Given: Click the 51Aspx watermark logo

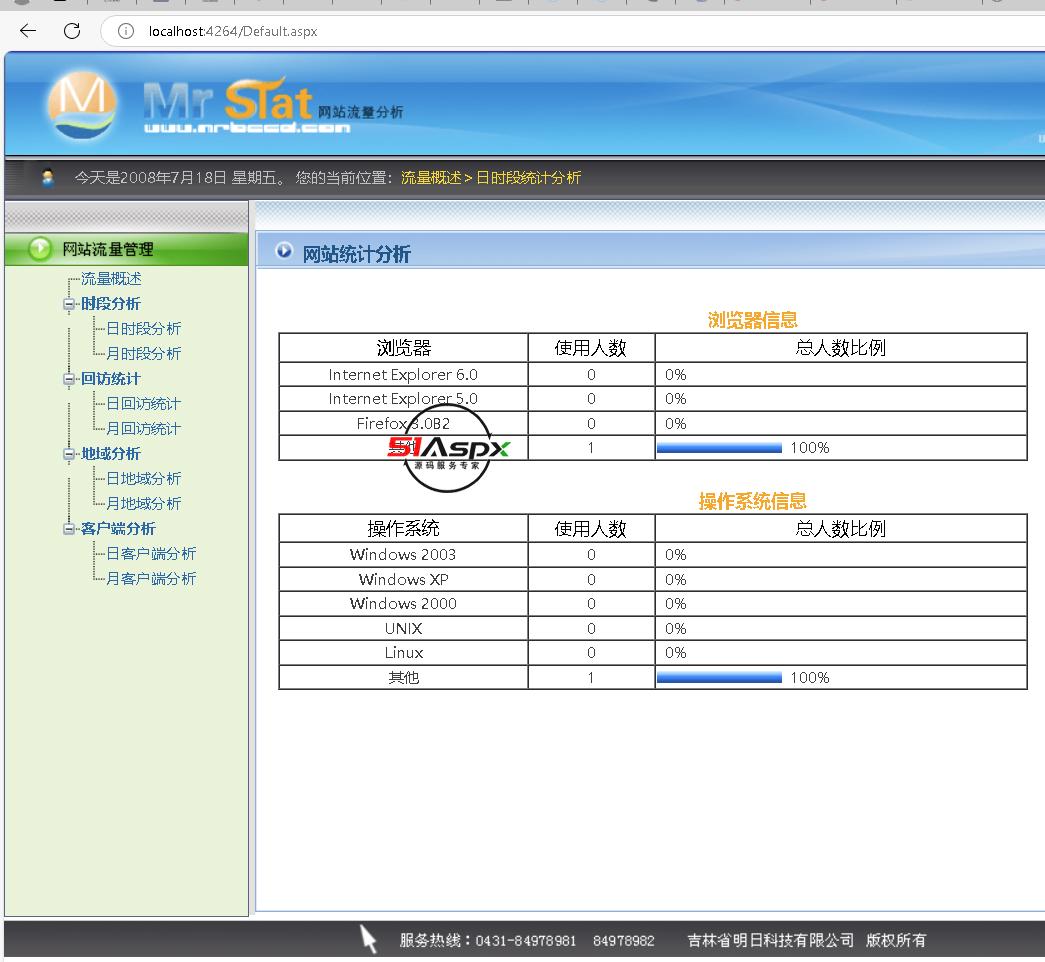Looking at the screenshot, I should (448, 448).
